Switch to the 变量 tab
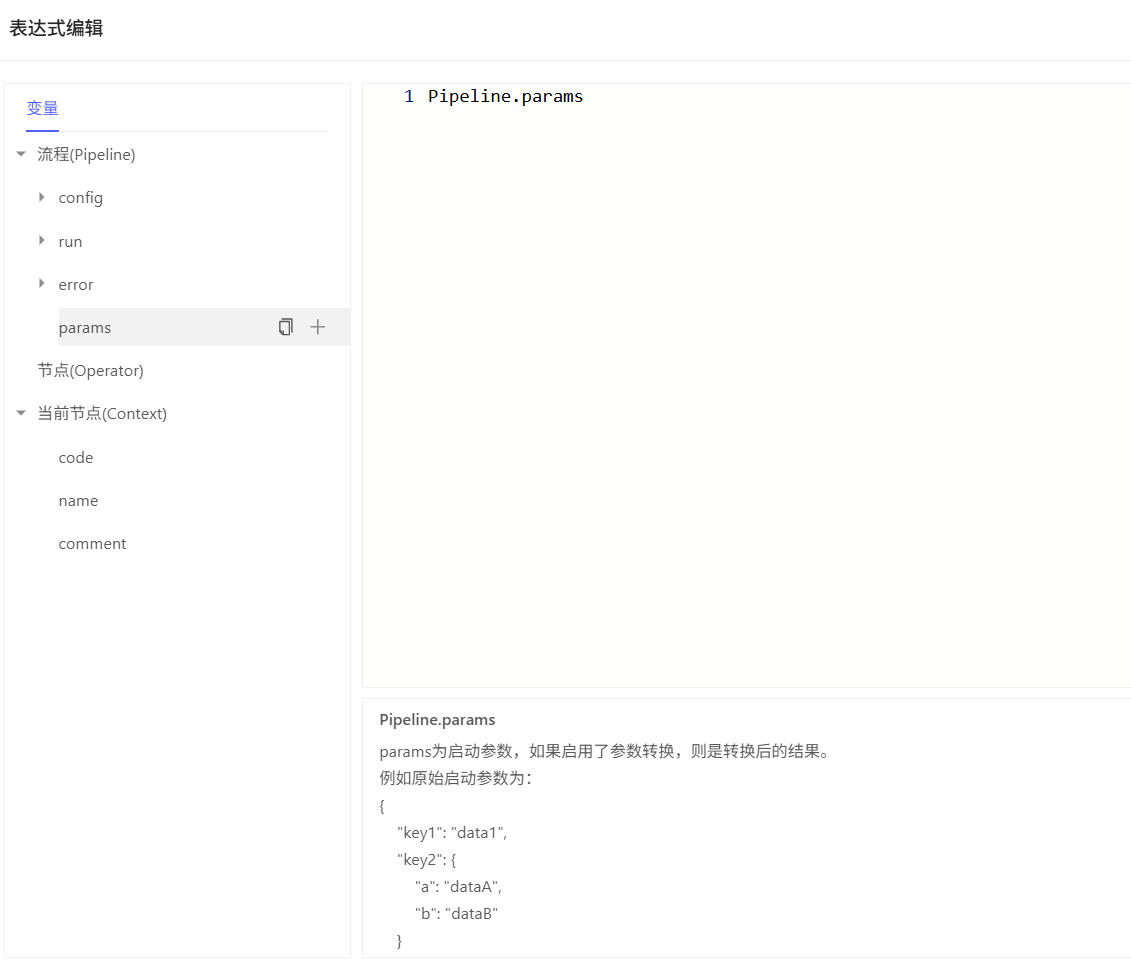Viewport: 1131px width, 976px height. pos(42,109)
